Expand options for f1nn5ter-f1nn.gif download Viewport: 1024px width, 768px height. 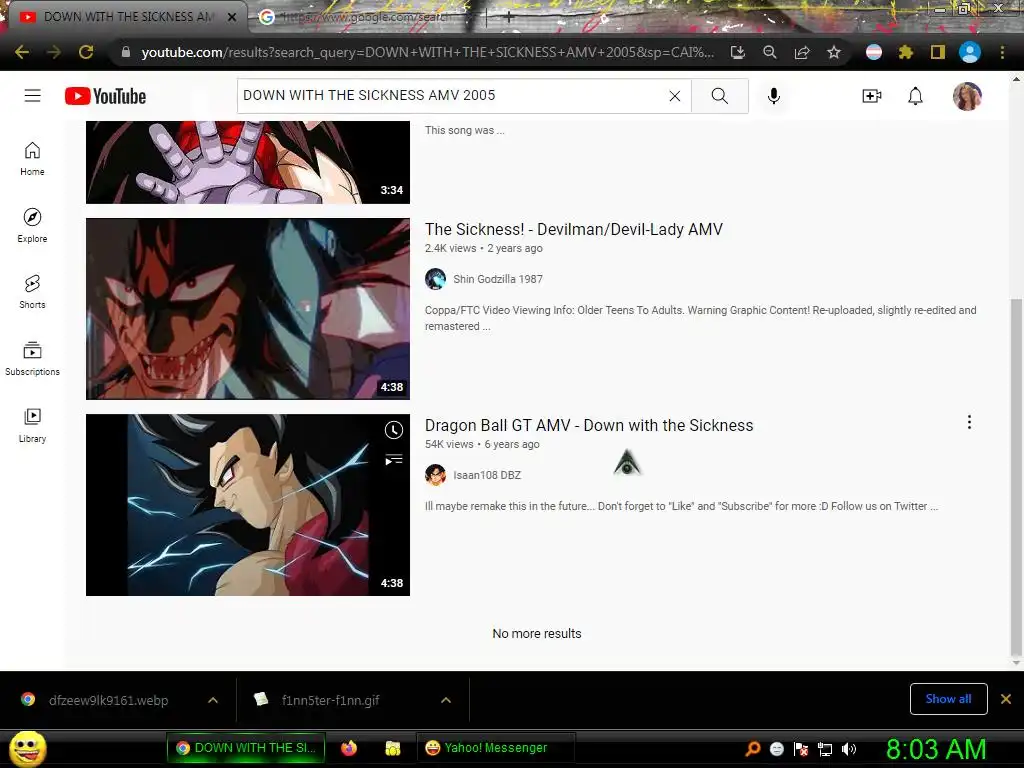pyautogui.click(x=446, y=700)
